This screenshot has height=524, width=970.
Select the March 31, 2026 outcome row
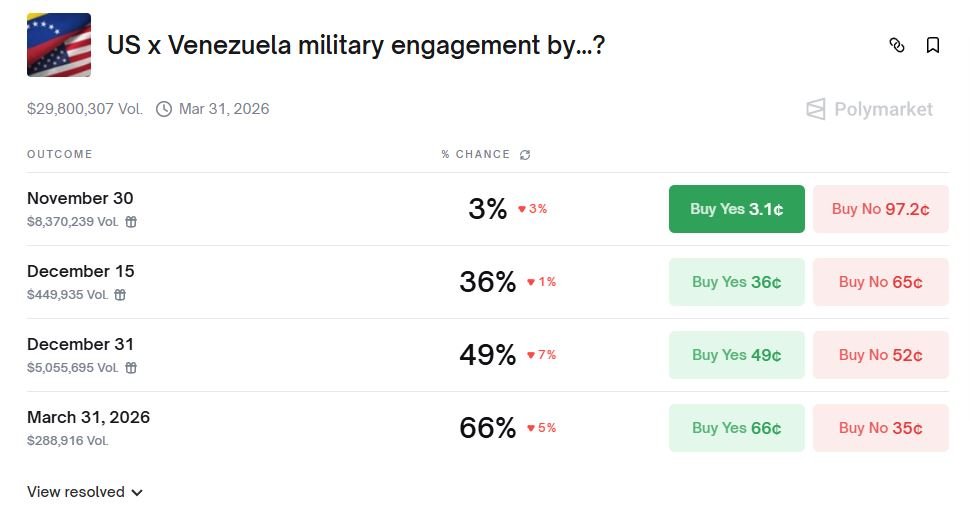coord(88,417)
